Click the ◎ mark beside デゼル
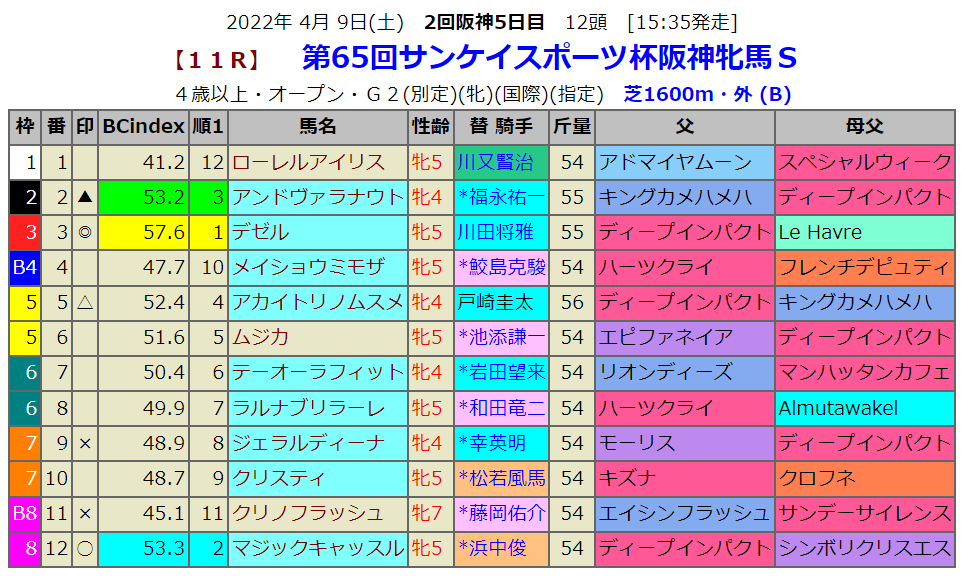Screen dimensions: 964x576 [85, 232]
